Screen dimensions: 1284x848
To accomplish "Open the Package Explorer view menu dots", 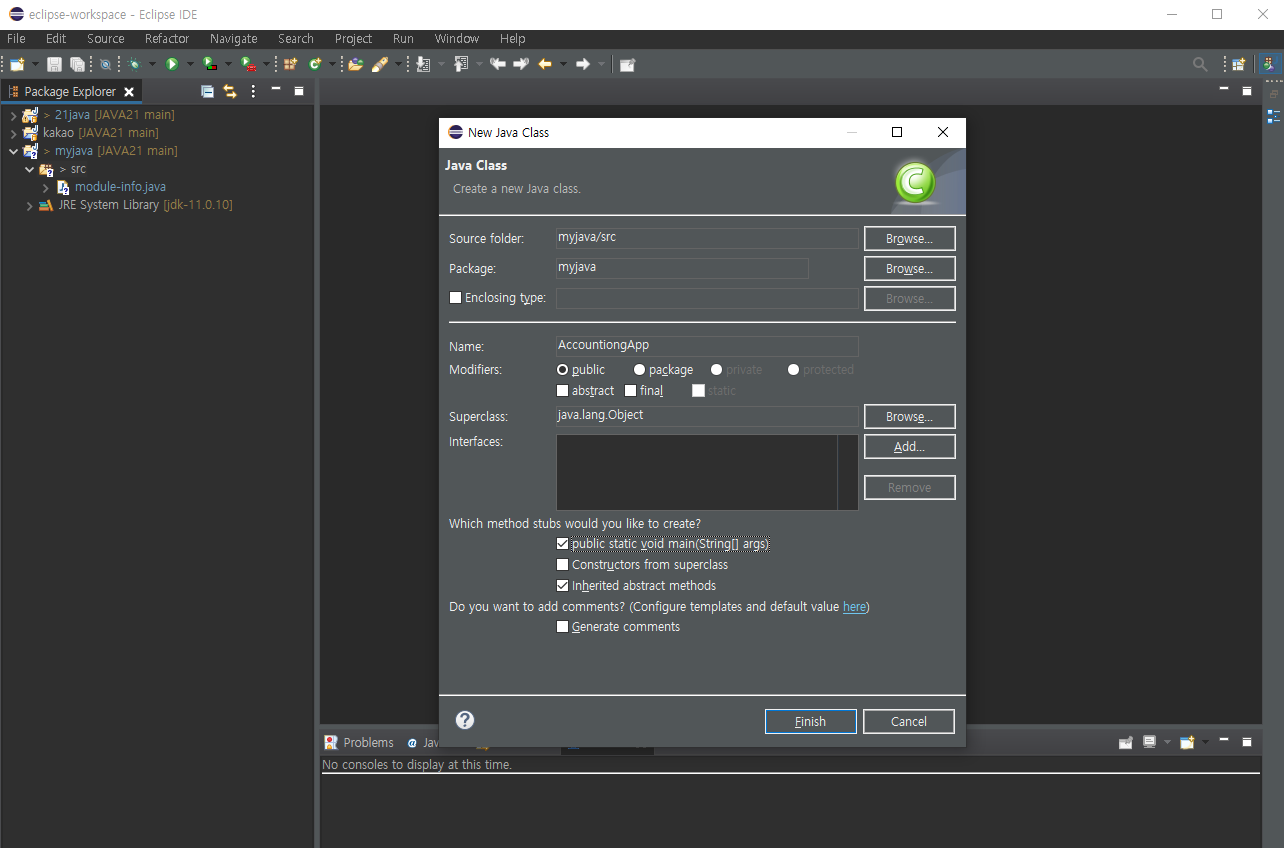I will coord(253,91).
